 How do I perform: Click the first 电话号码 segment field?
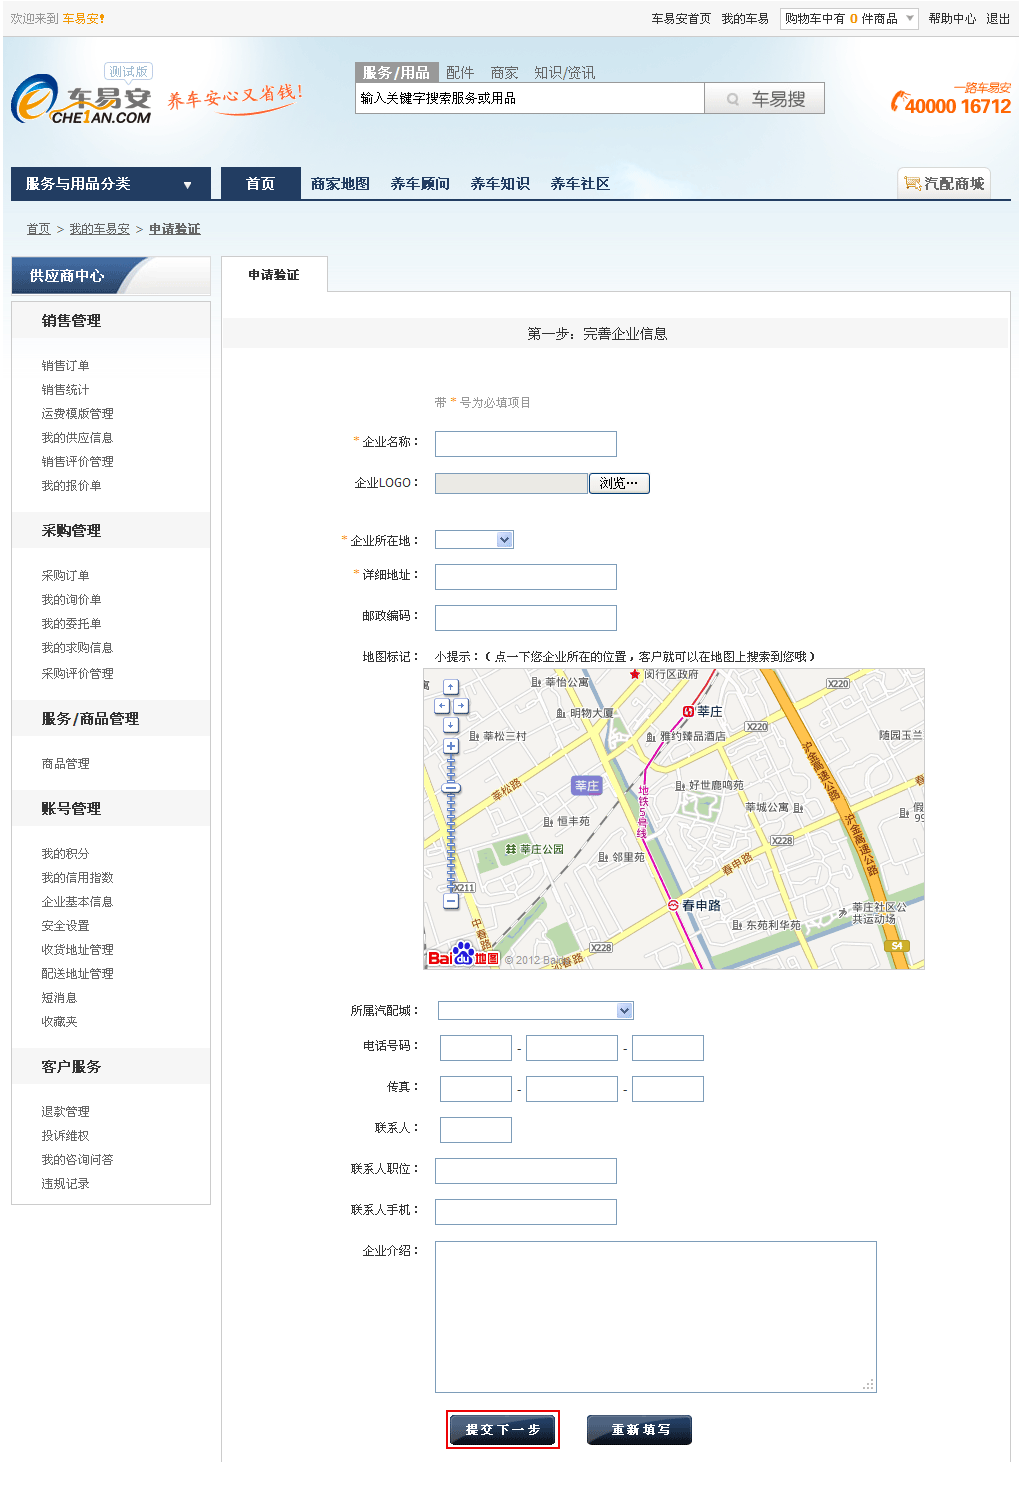coord(476,1048)
